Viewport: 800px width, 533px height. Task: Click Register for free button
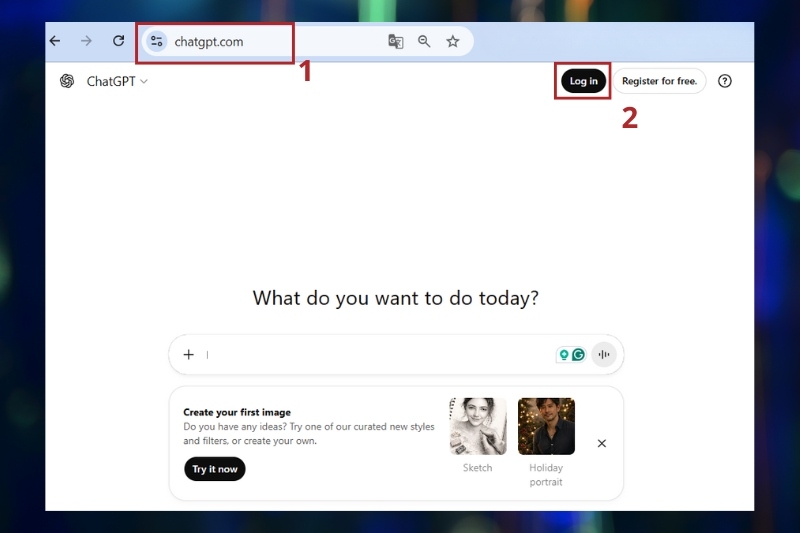[659, 81]
